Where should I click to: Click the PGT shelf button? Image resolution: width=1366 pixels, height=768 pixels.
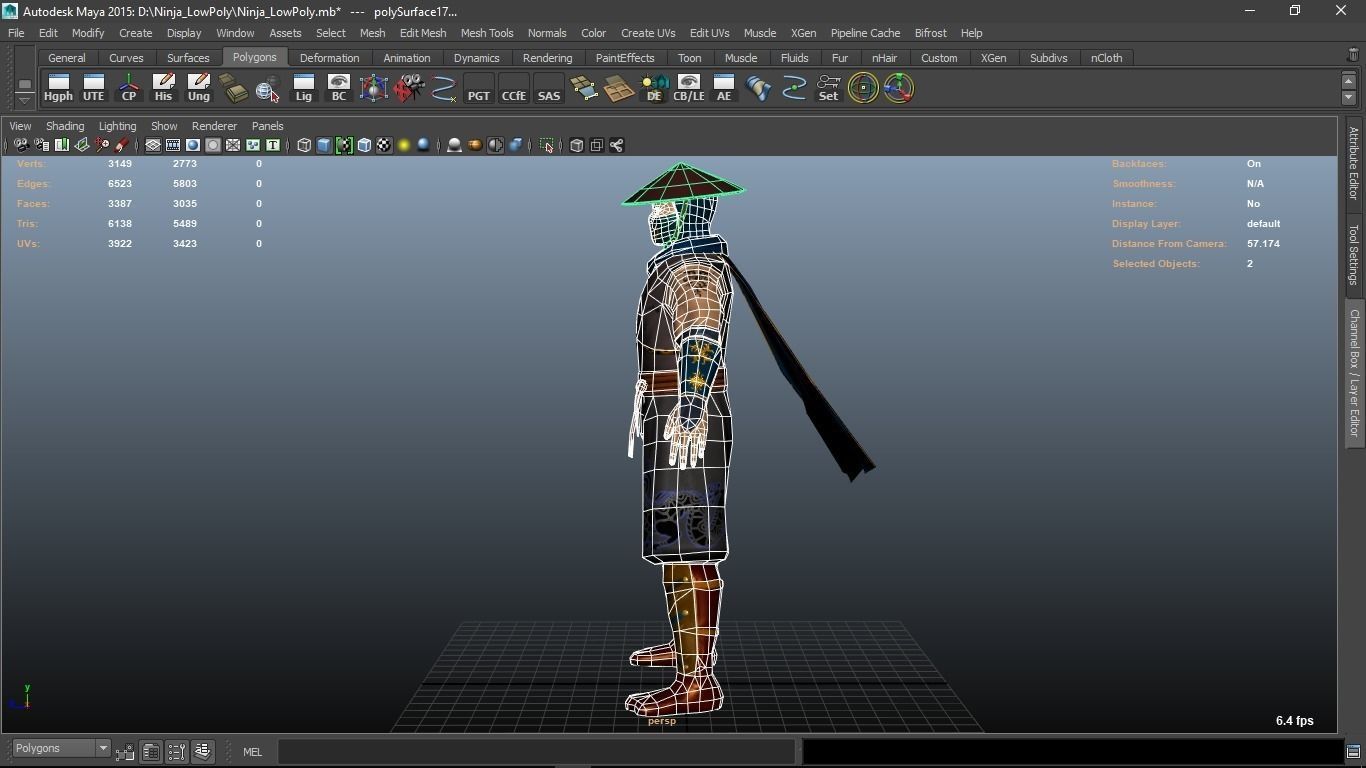coord(478,88)
